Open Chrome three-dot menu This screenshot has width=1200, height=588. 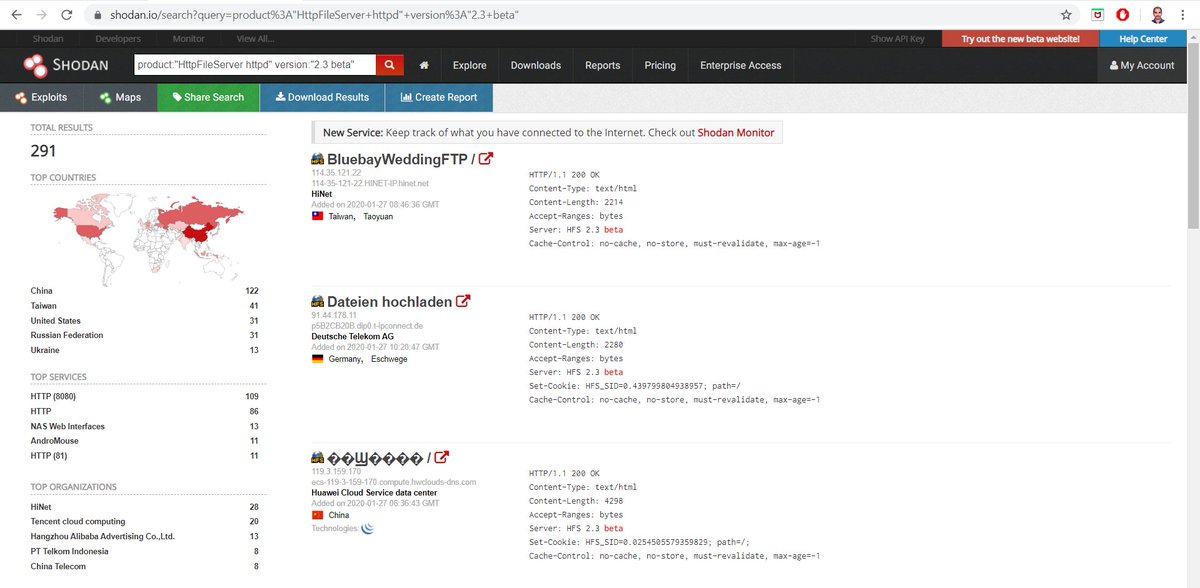coord(1185,15)
